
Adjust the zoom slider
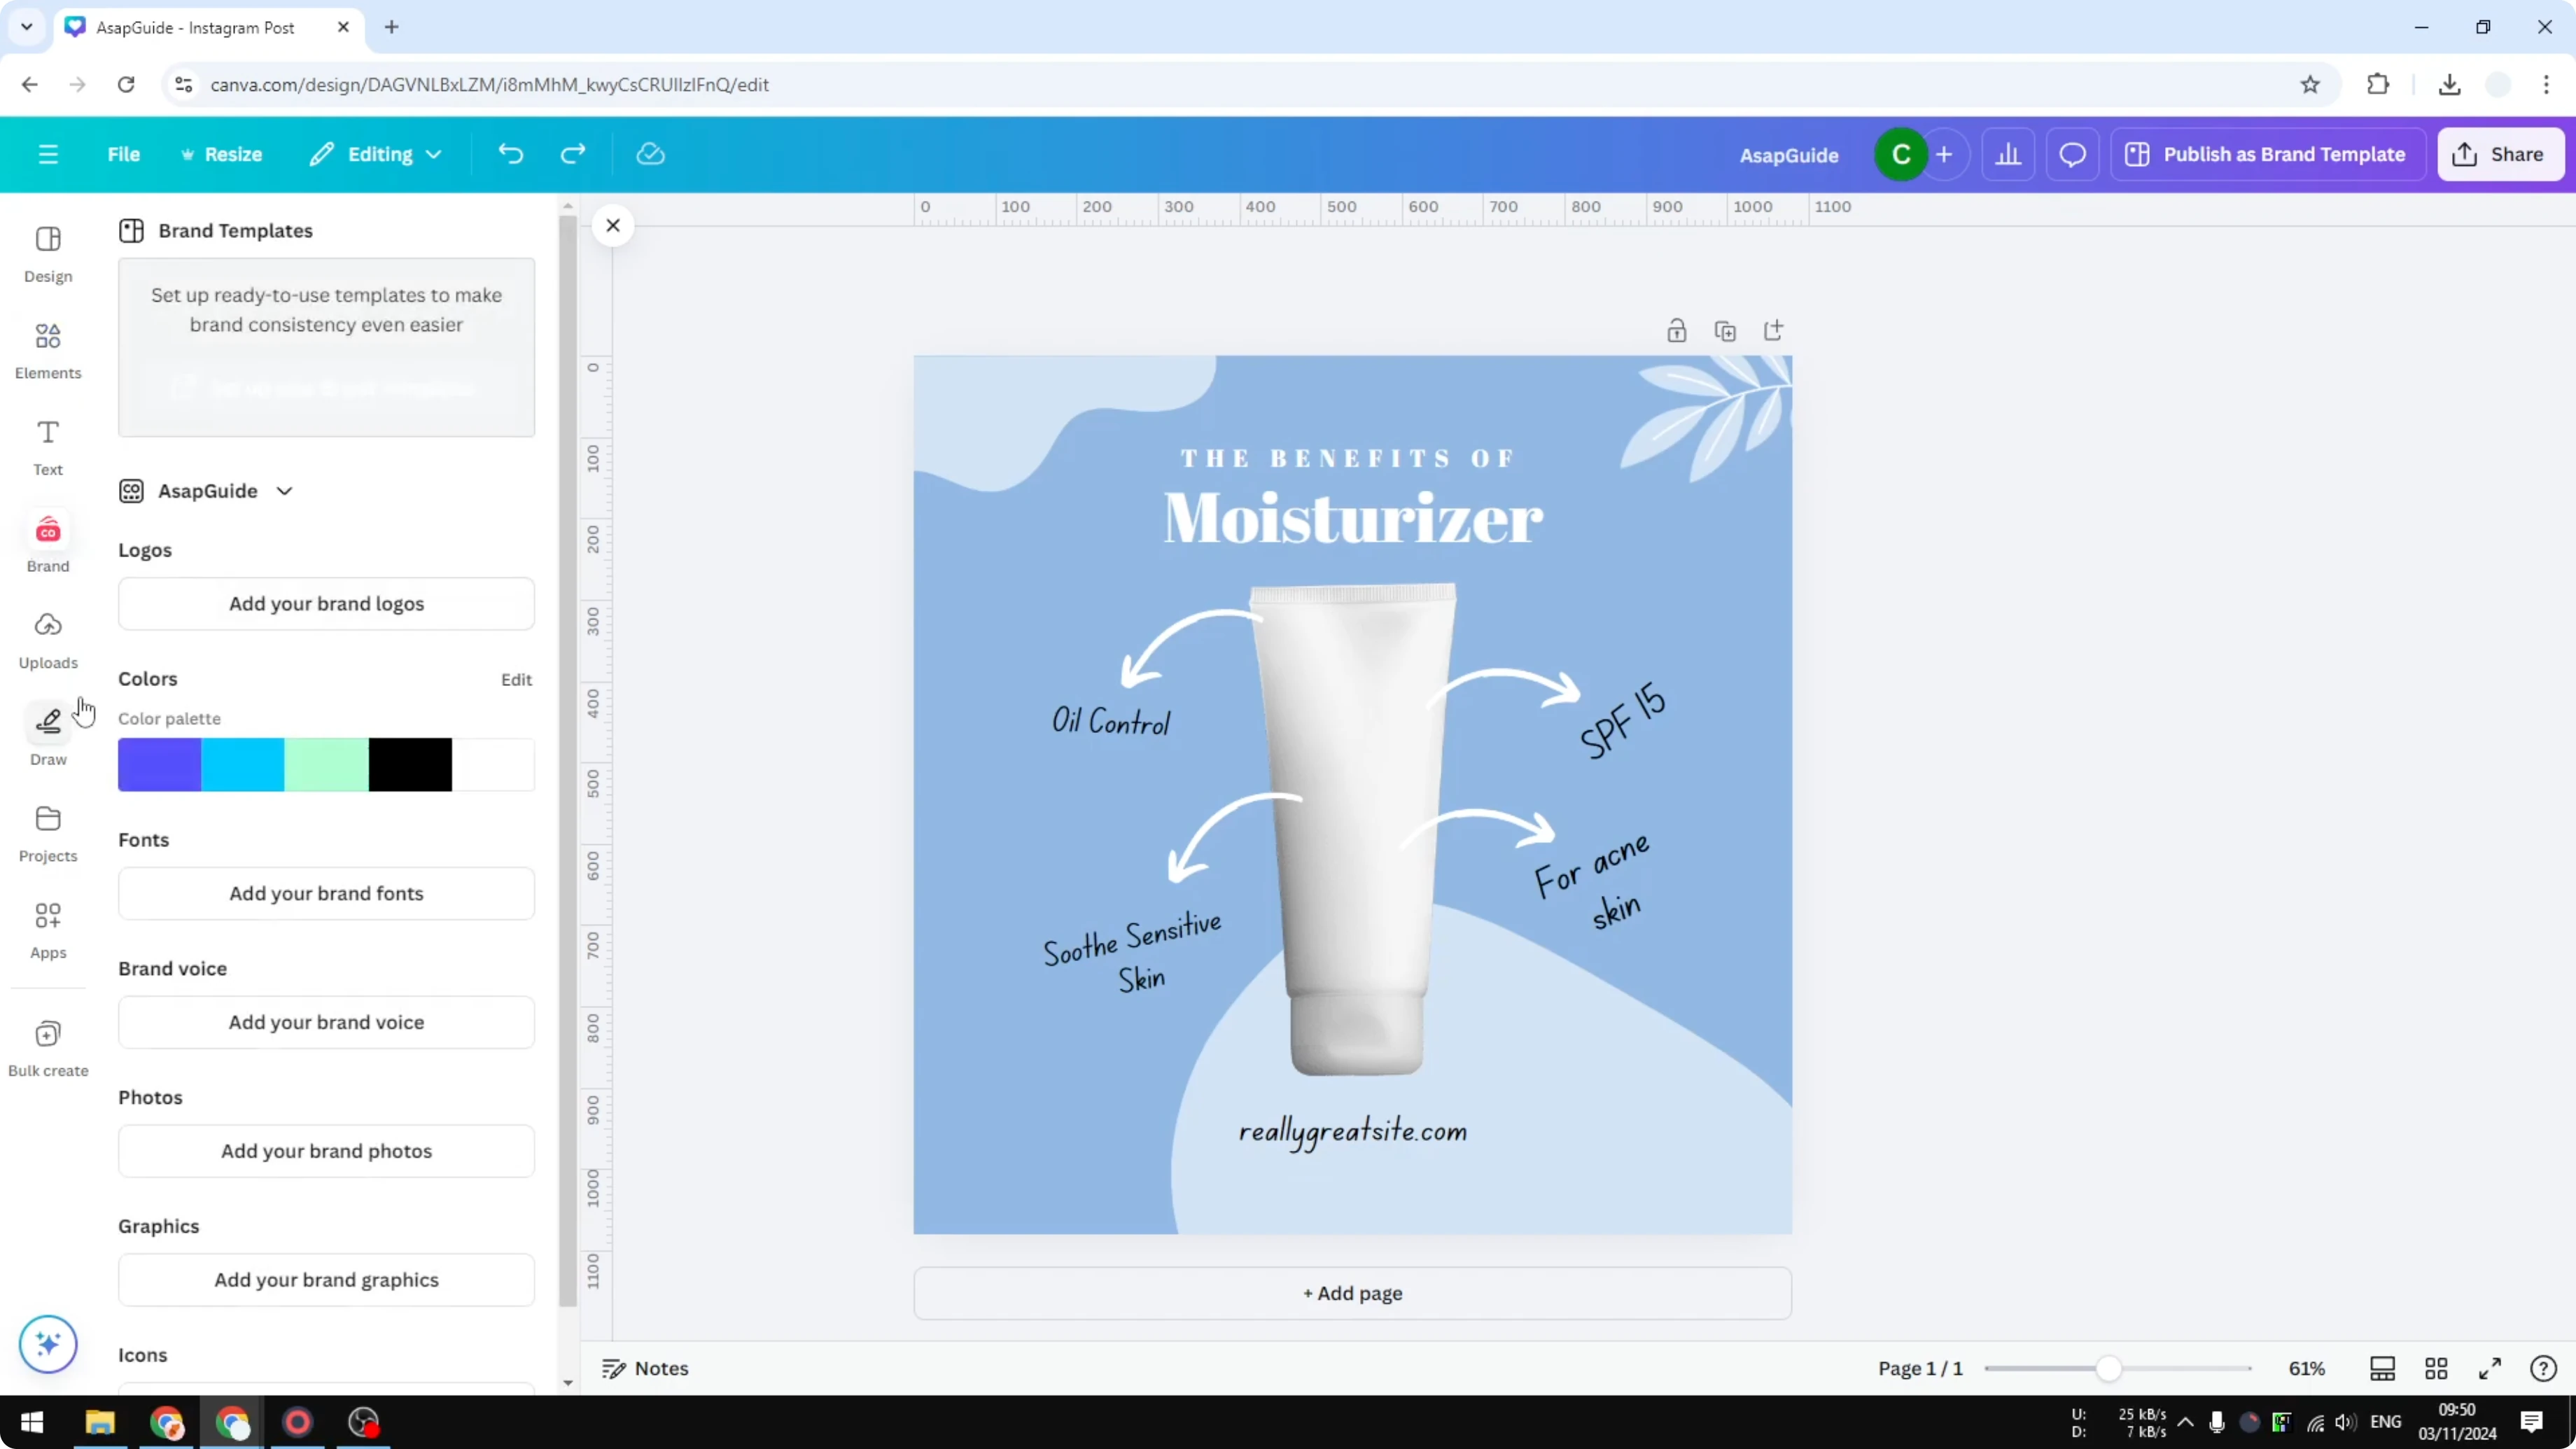[x=2110, y=1368]
